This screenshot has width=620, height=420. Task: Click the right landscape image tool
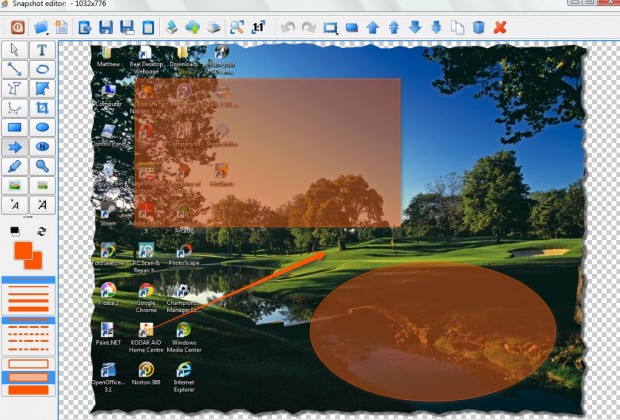click(x=42, y=185)
